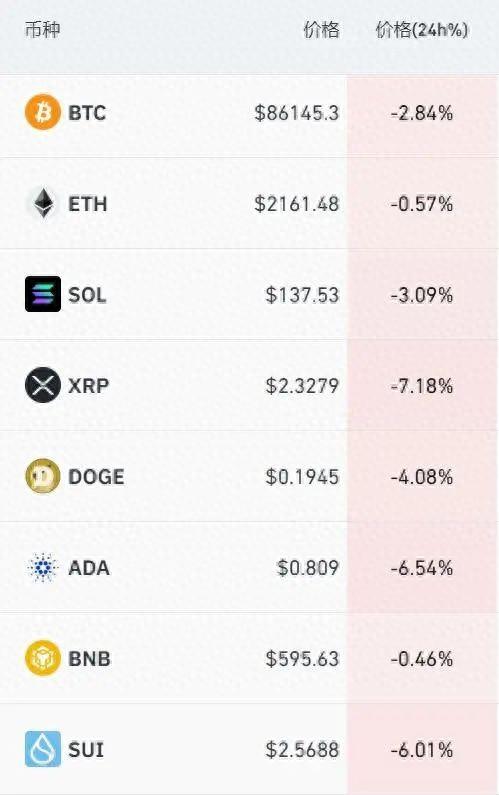
Task: Click ADA's -6.54% change value
Action: 422,568
